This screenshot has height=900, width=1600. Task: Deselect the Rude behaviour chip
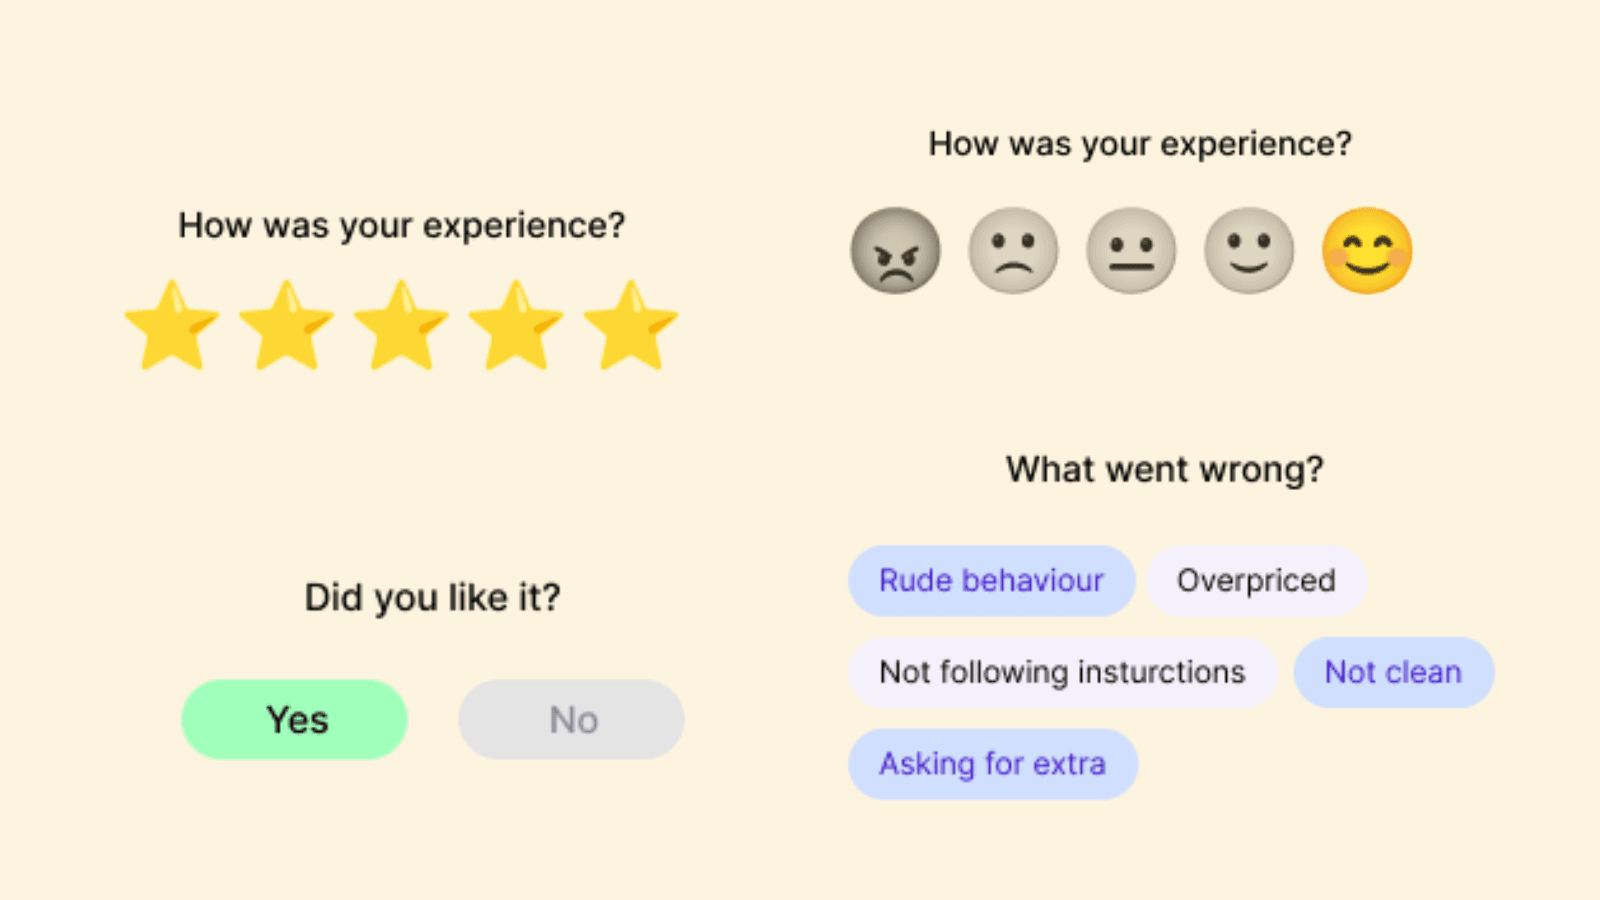click(x=991, y=581)
